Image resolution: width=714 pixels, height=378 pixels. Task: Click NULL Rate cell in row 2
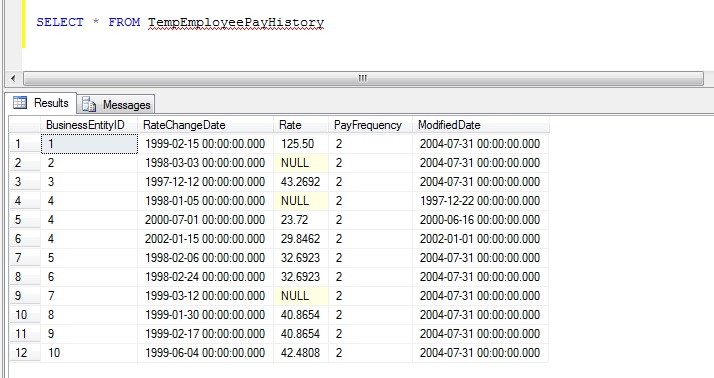tap(301, 163)
